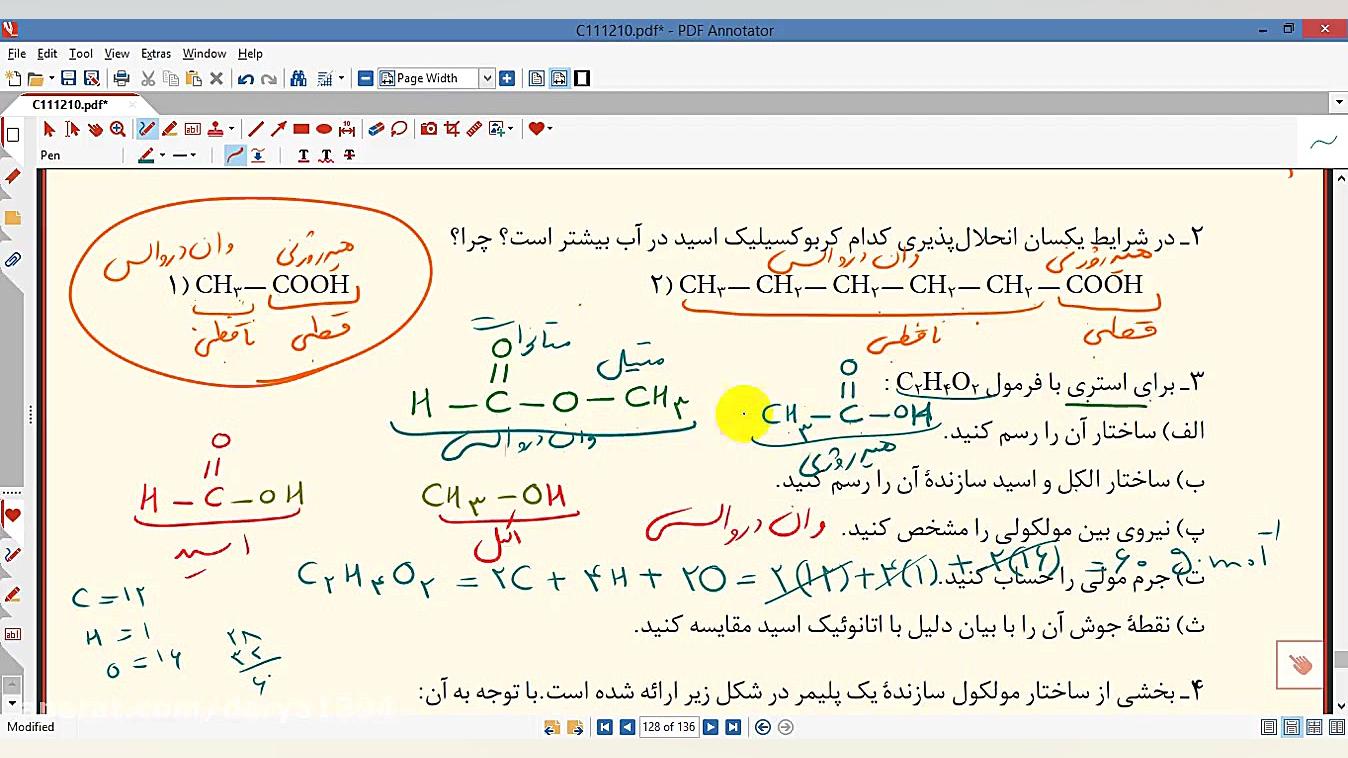Open the Page Width zoom dropdown

[487, 77]
